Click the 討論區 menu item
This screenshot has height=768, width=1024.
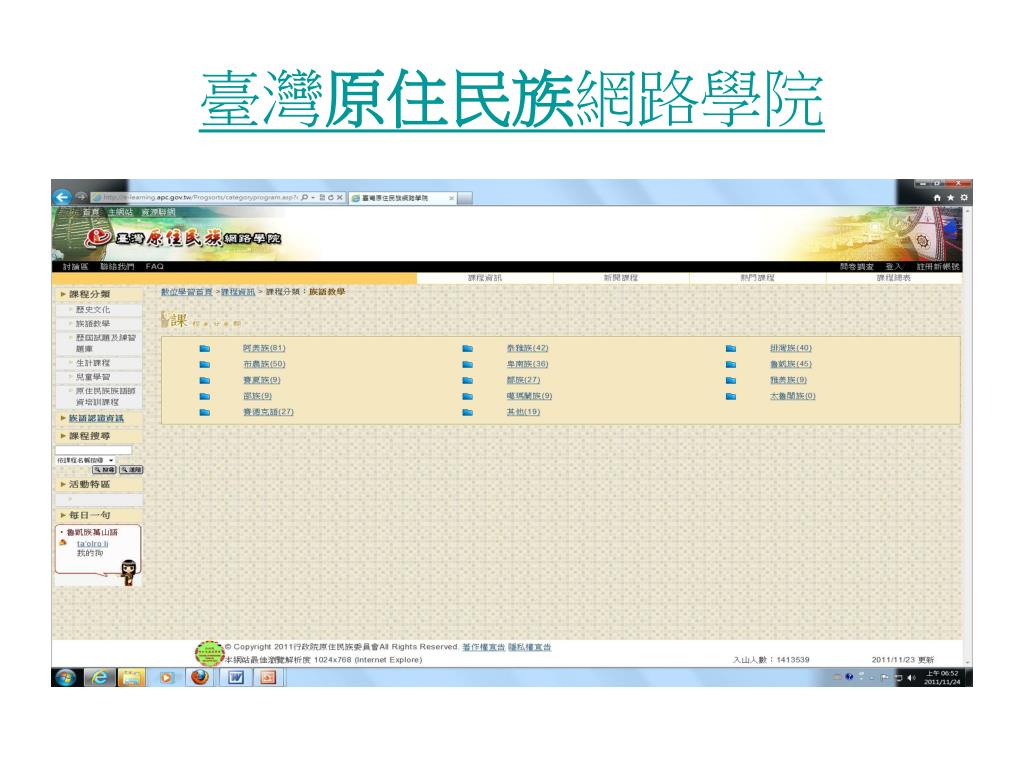(x=76, y=266)
